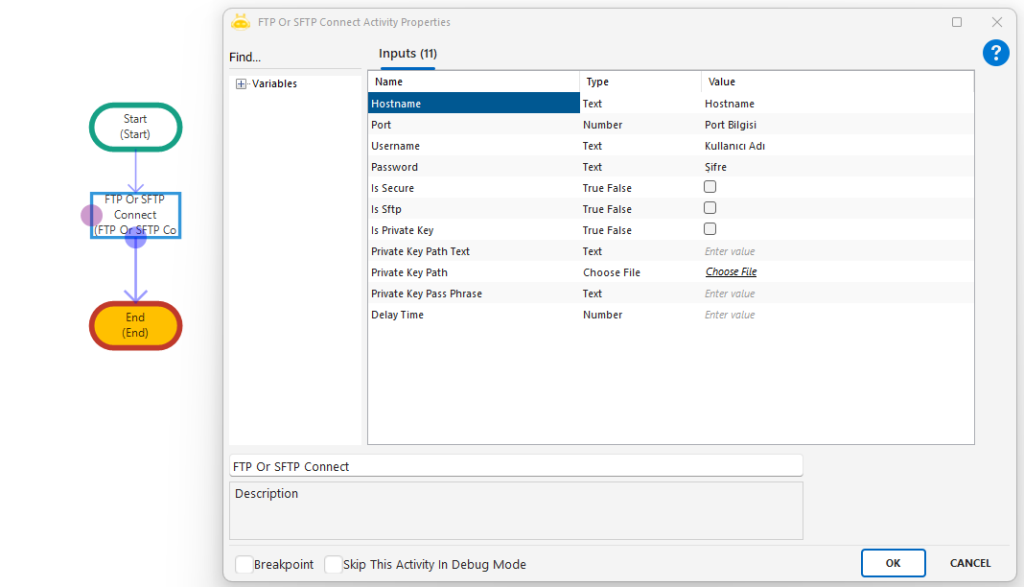The image size is (1024, 587).
Task: Switch to the Inputs (11) tab
Action: pos(407,54)
